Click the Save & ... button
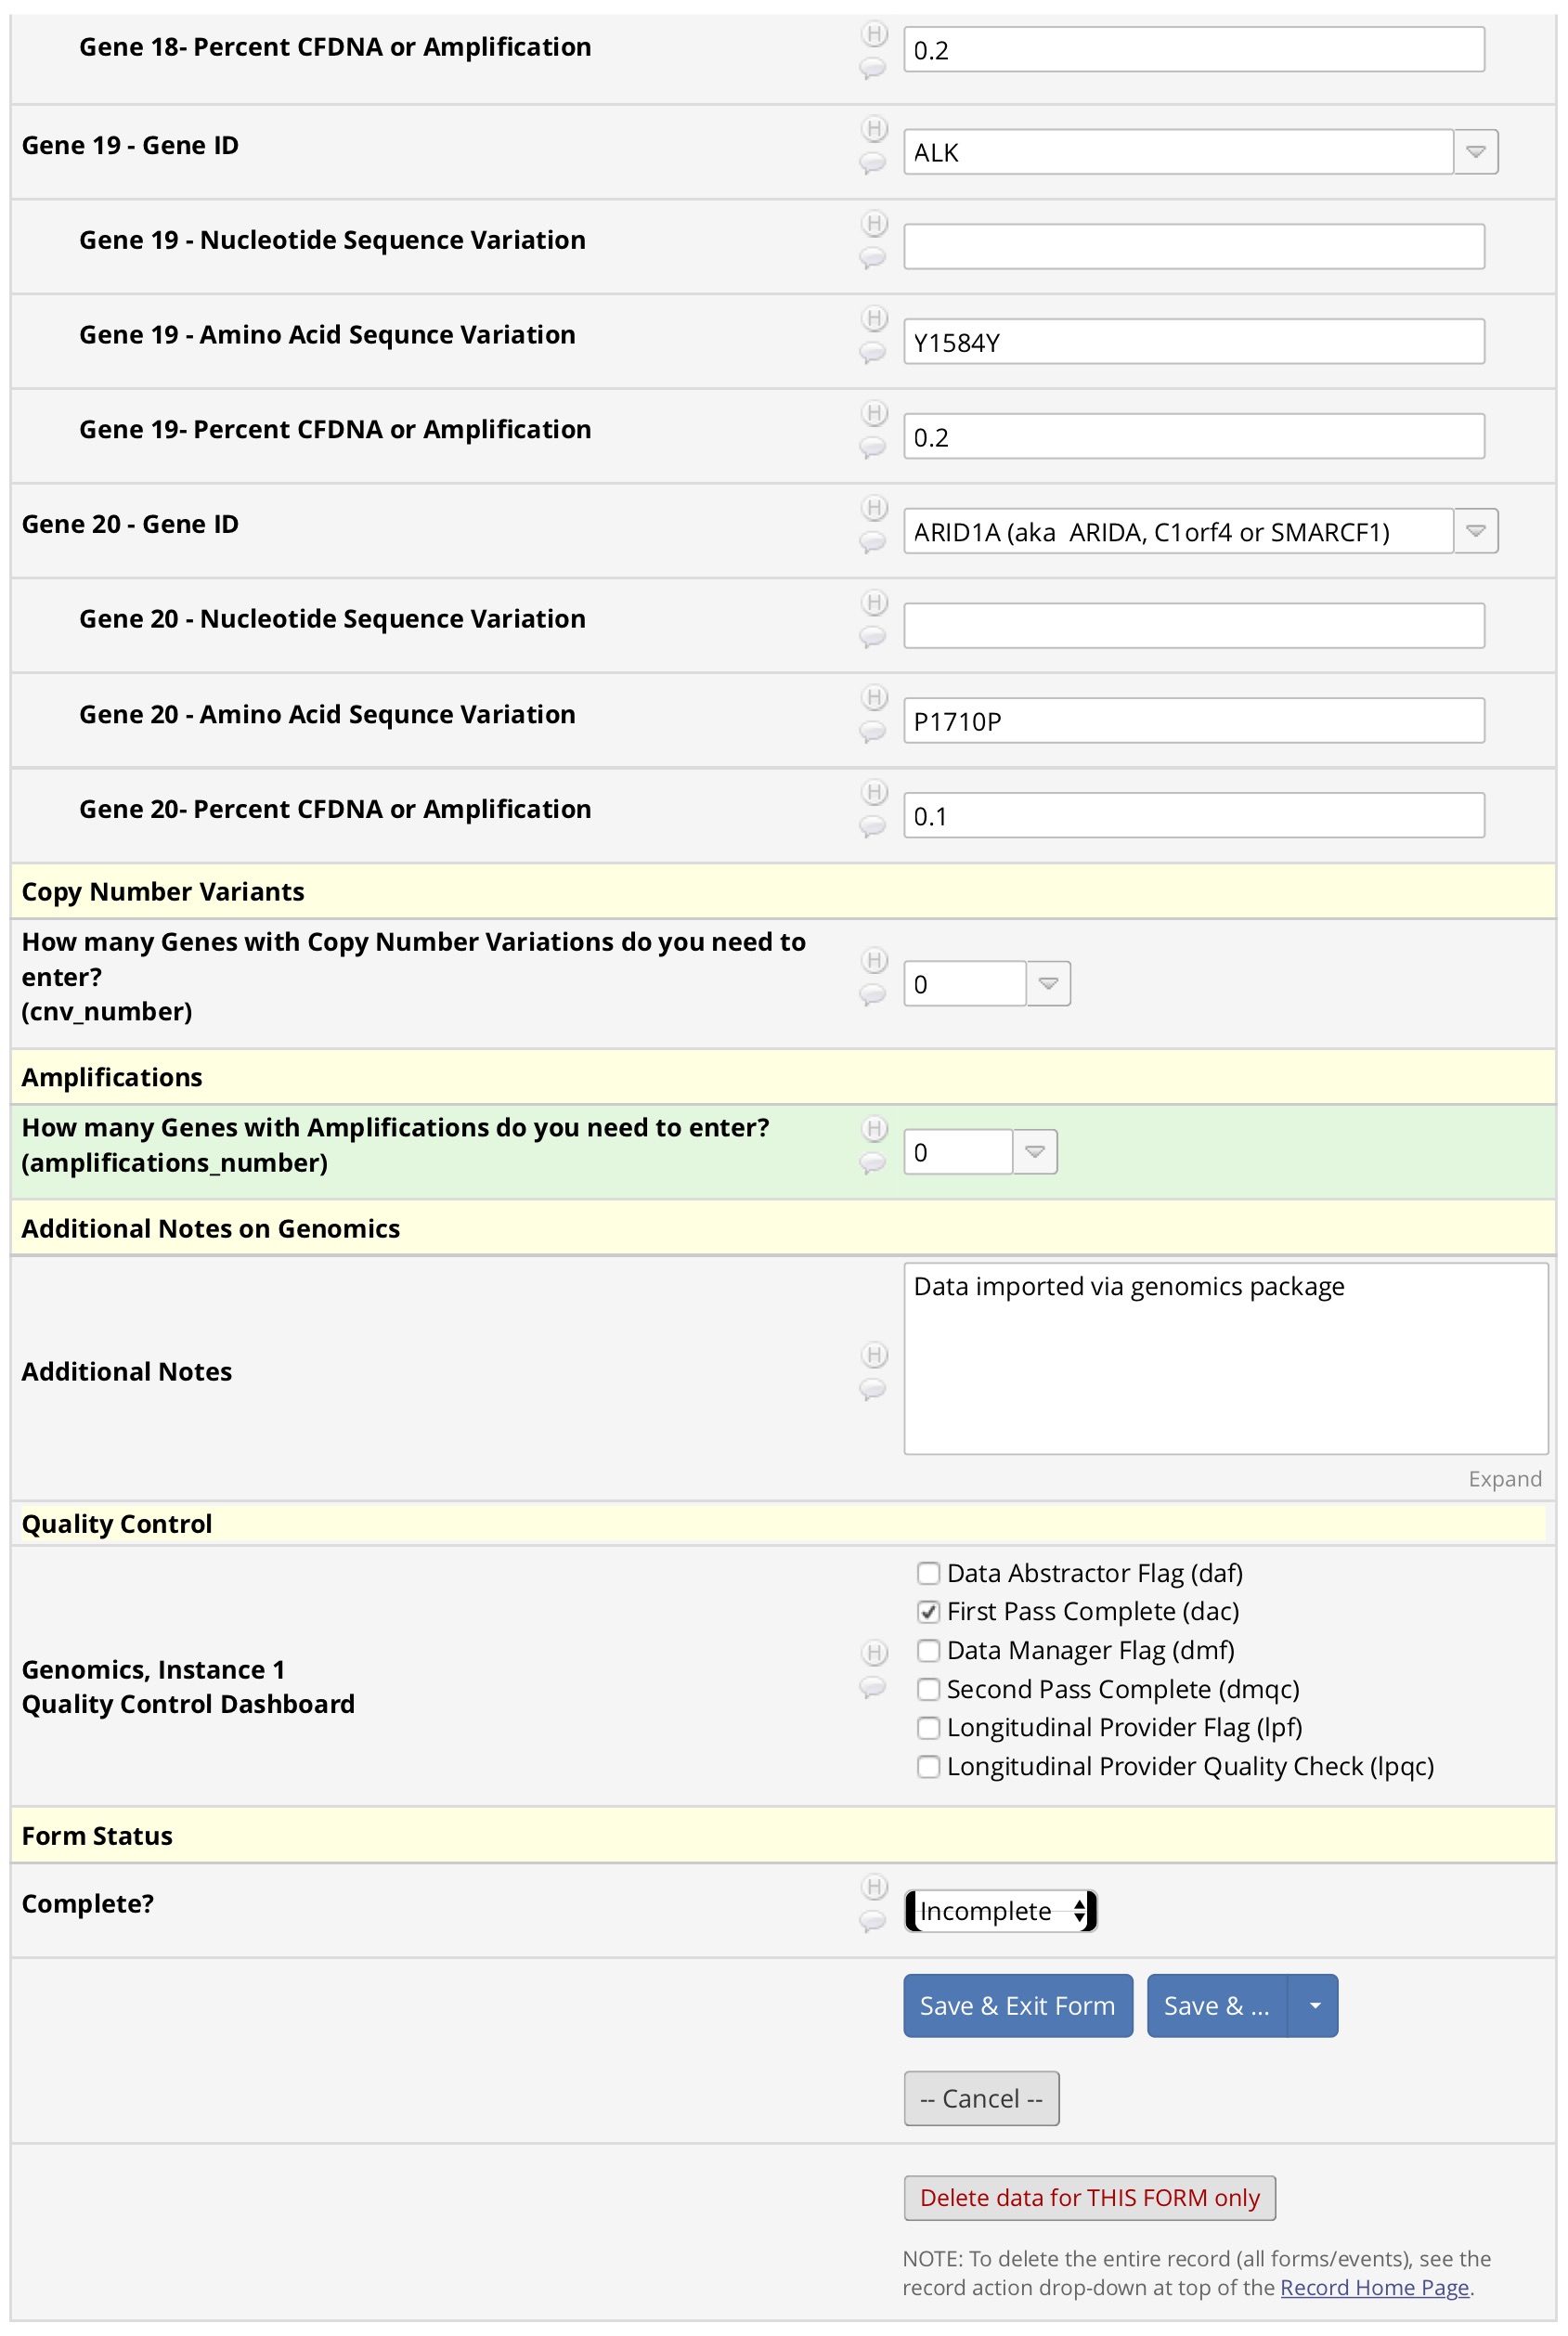Screen dimensions: 1568x2336 pos(1217,2005)
